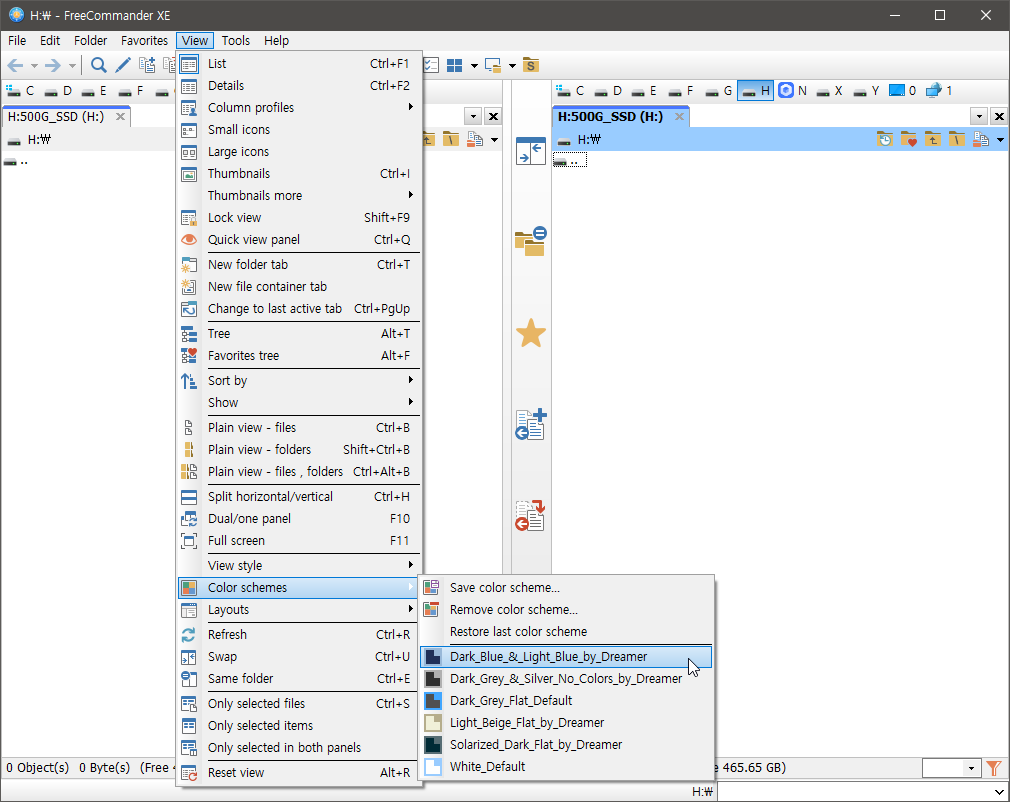The image size is (1010, 802).
Task: Choose Restore last color scheme
Action: [x=566, y=631]
